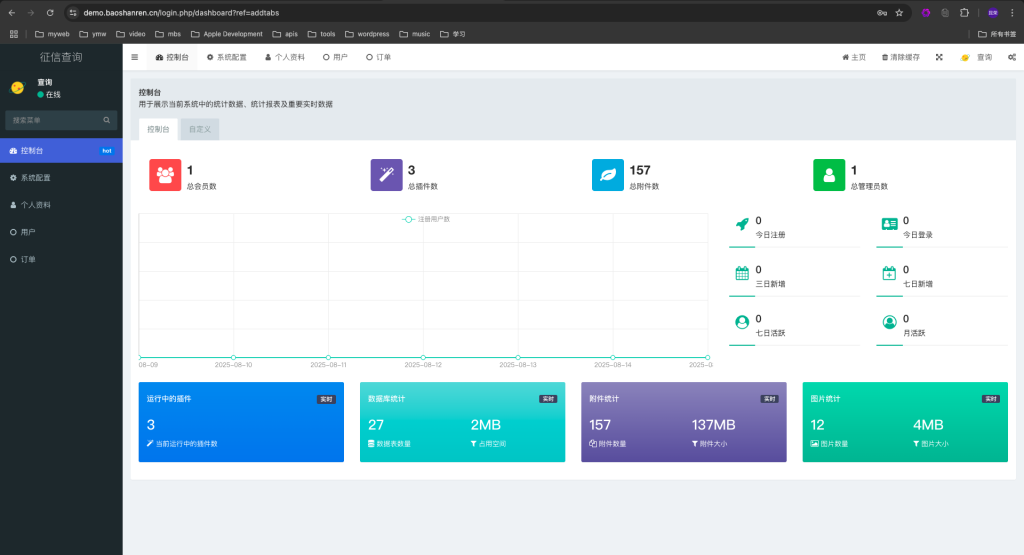
Task: Click the 图片统计 card title
Action: point(825,399)
